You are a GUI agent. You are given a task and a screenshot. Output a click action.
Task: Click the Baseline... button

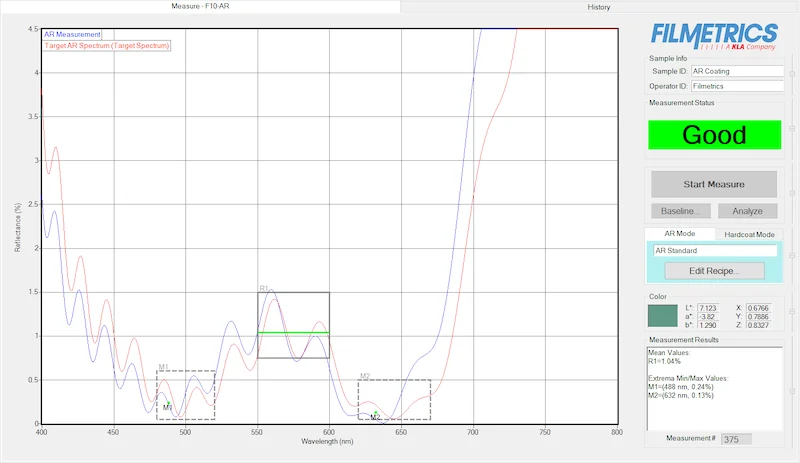pyautogui.click(x=685, y=211)
